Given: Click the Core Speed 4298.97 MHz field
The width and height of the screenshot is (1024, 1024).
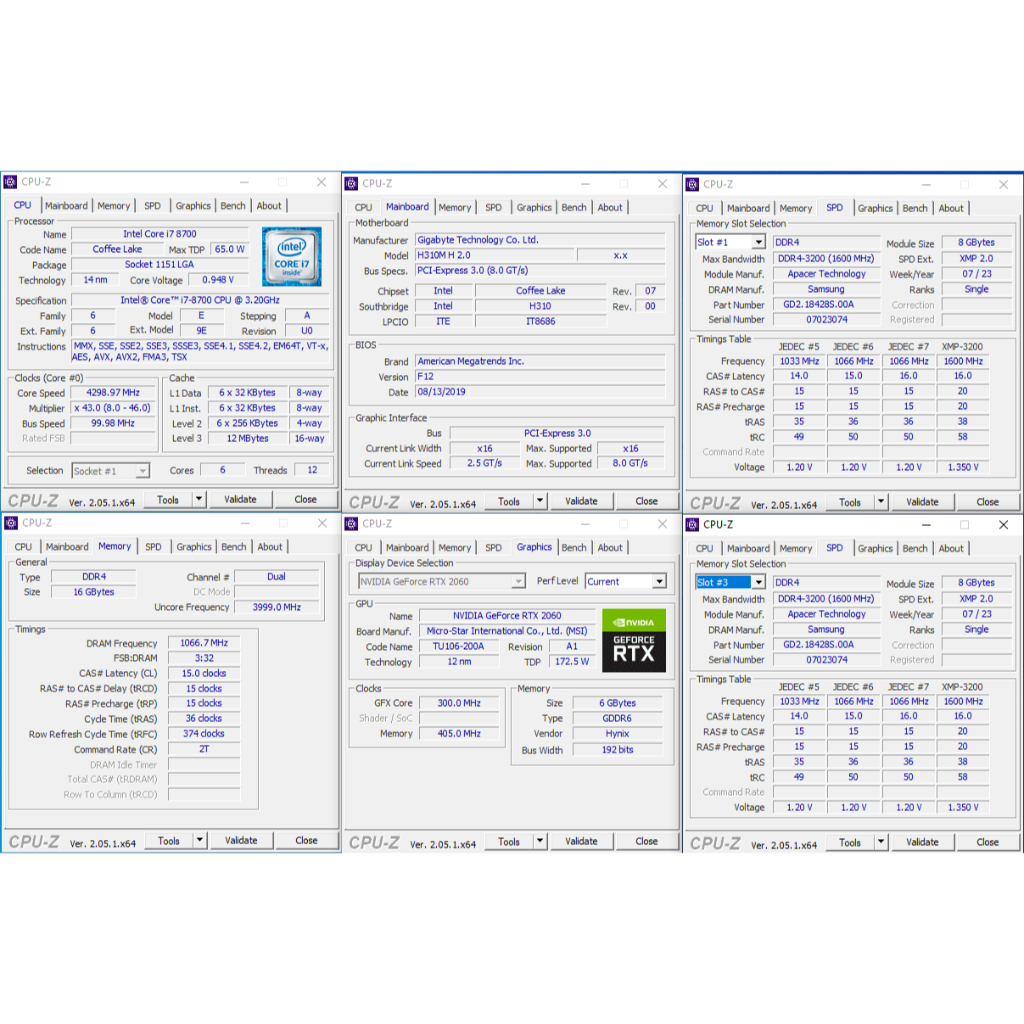Looking at the screenshot, I should click(x=114, y=393).
